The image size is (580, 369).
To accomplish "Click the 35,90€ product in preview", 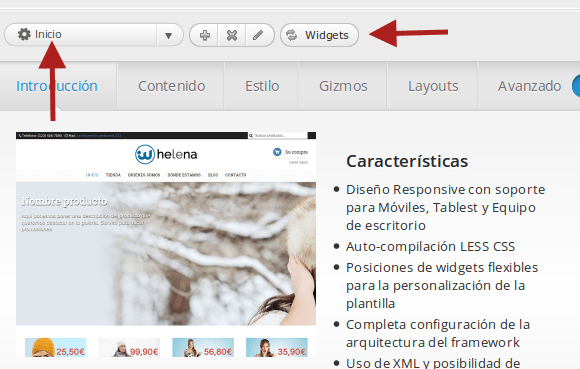I will (x=277, y=348).
